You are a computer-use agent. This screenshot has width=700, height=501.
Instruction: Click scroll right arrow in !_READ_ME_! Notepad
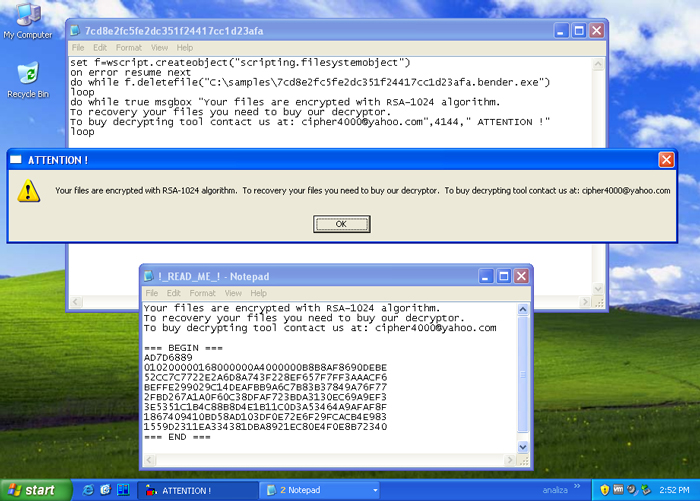(510, 460)
